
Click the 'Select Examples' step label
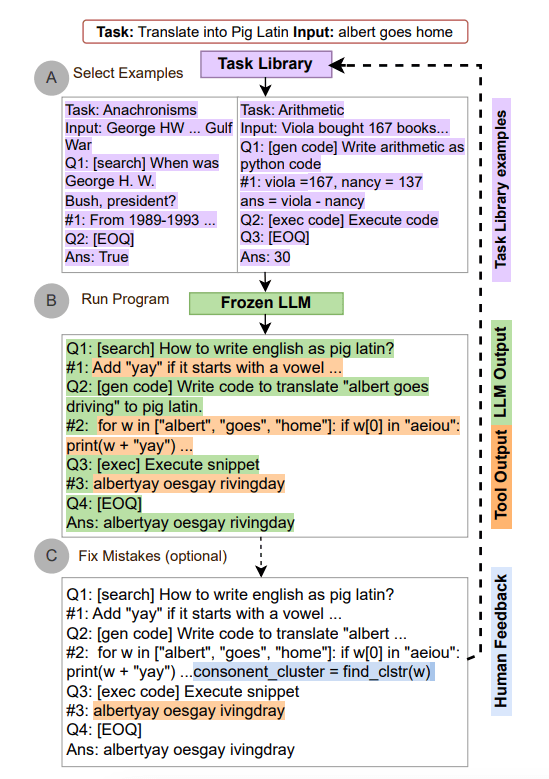pyautogui.click(x=128, y=73)
